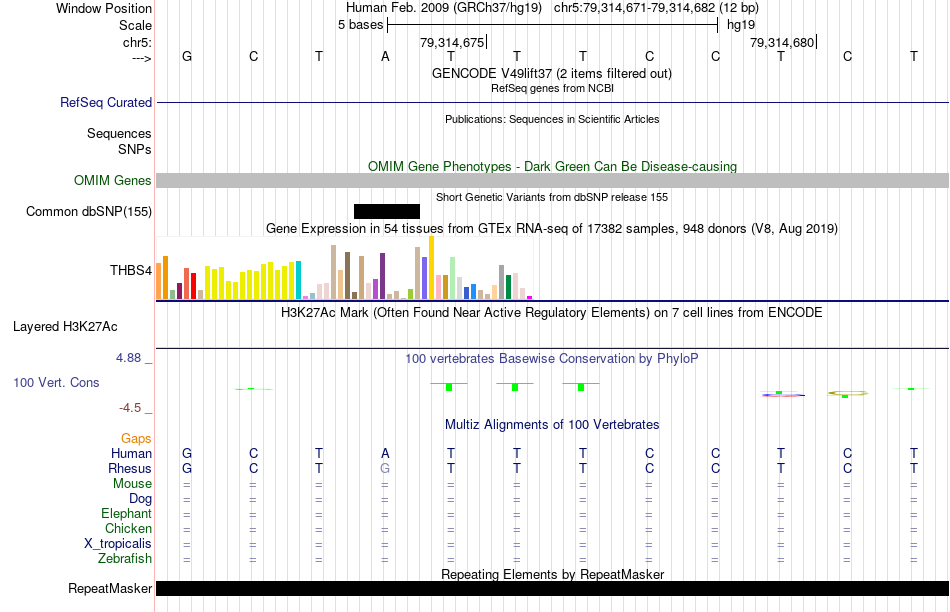The image size is (950, 612).
Task: Click the RepeatMasker track label
Action: (110, 588)
